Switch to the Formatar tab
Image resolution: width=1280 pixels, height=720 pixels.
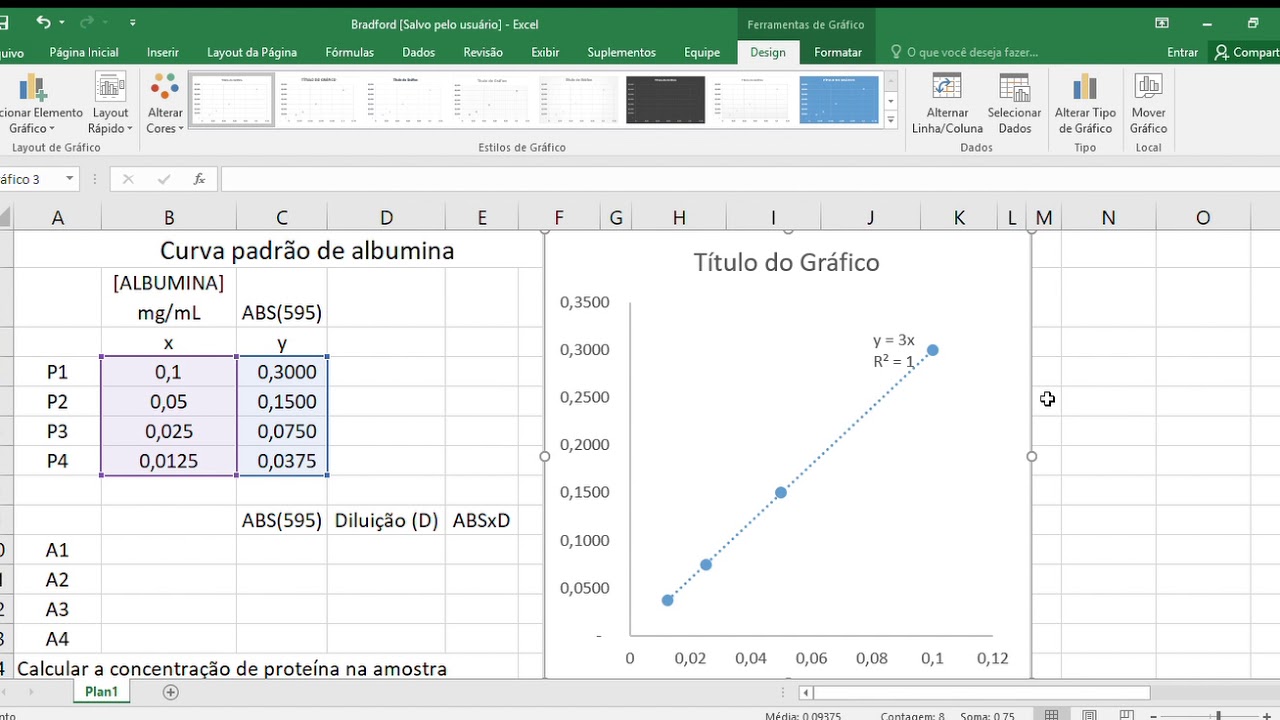838,52
